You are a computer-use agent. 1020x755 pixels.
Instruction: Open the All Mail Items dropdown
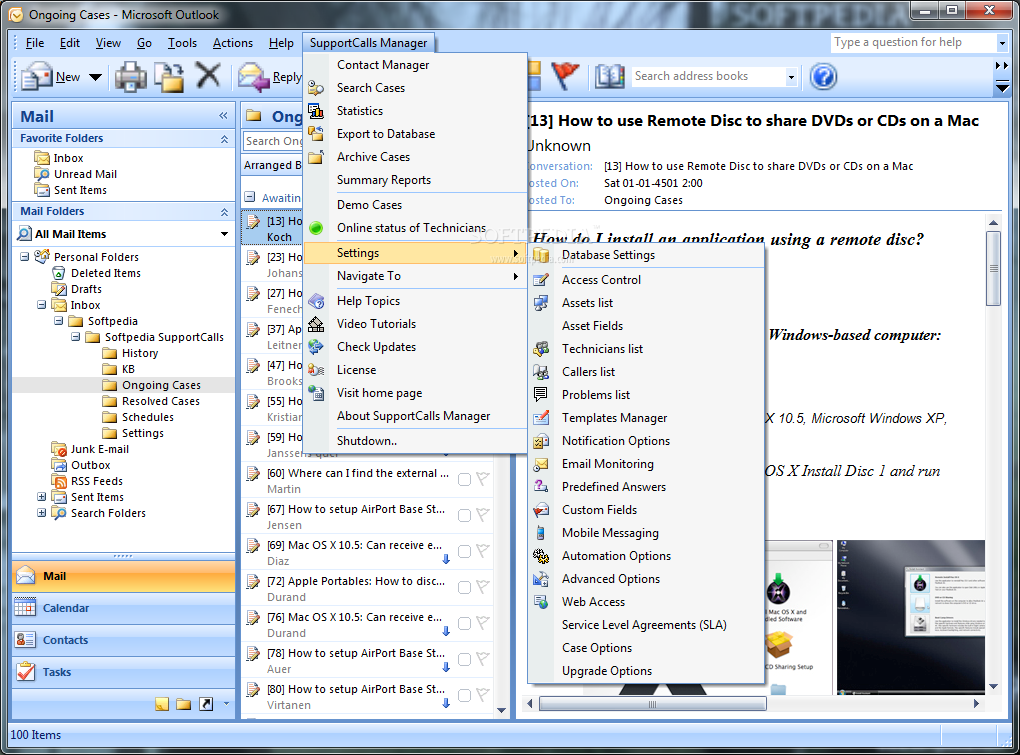click(224, 234)
